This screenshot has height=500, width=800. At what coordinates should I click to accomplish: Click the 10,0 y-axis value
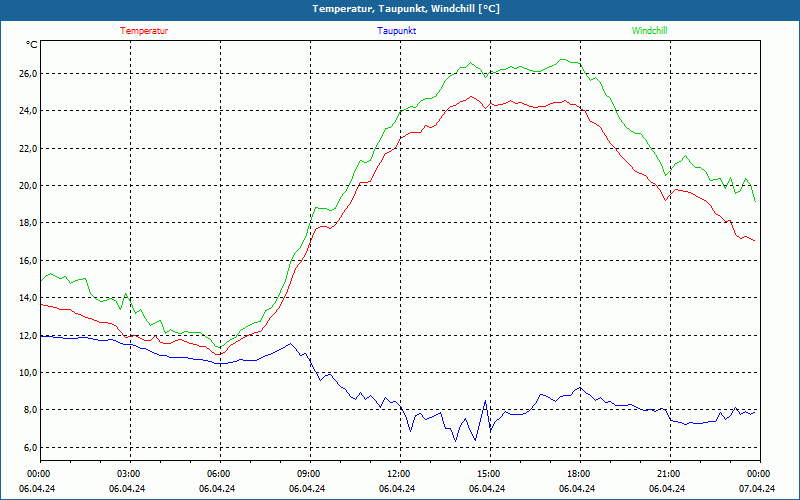coord(28,373)
